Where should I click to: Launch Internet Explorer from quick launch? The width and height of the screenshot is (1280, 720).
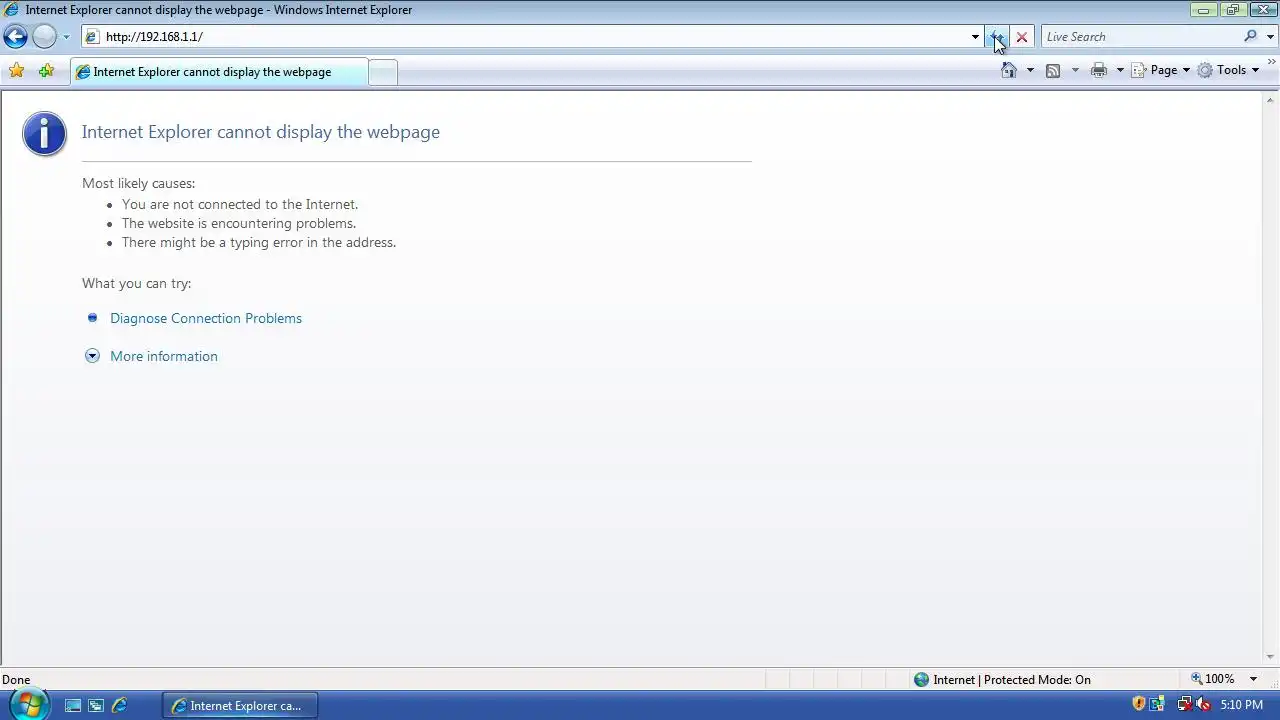pos(119,705)
